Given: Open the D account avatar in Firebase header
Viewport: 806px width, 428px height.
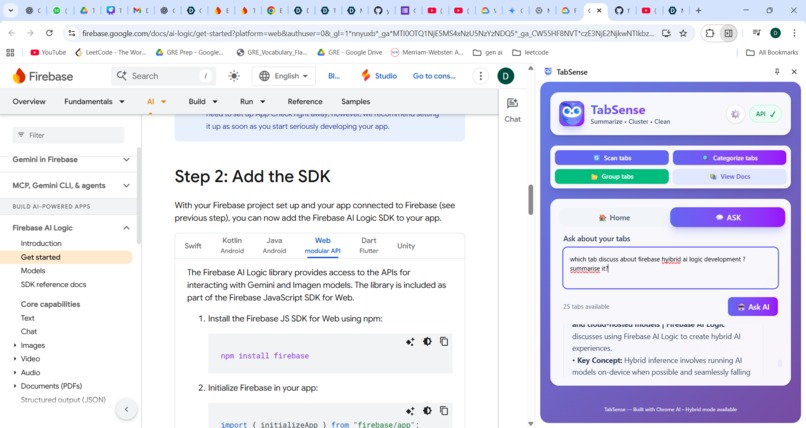Looking at the screenshot, I should point(506,76).
